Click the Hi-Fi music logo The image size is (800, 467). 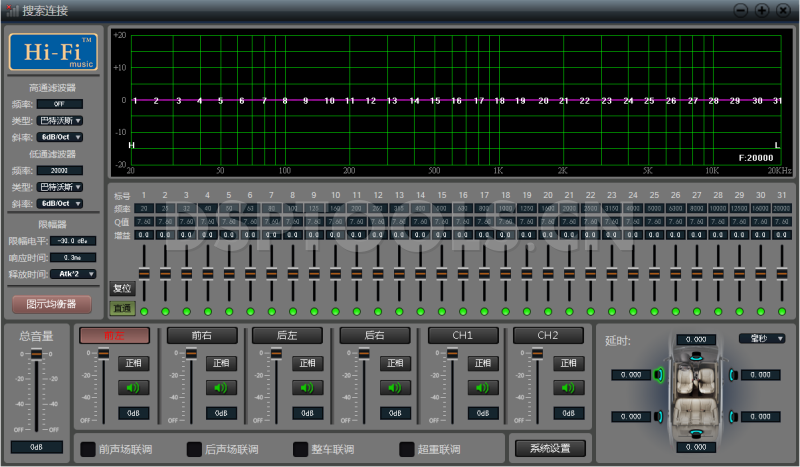point(53,52)
